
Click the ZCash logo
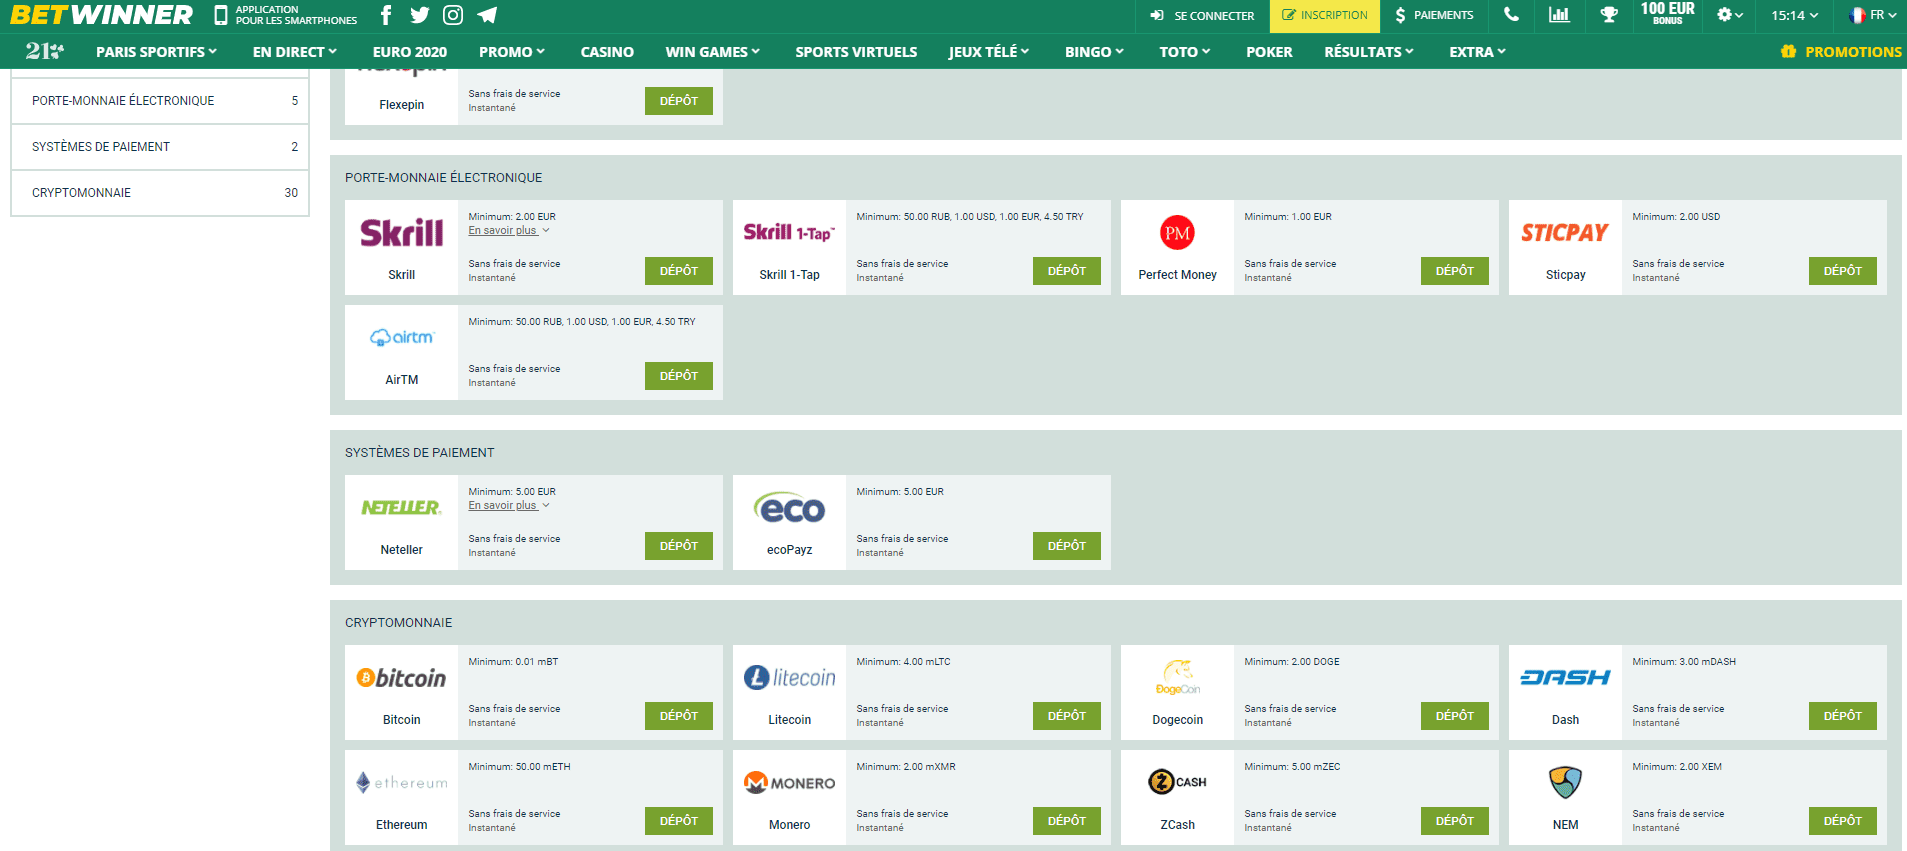pyautogui.click(x=1178, y=782)
